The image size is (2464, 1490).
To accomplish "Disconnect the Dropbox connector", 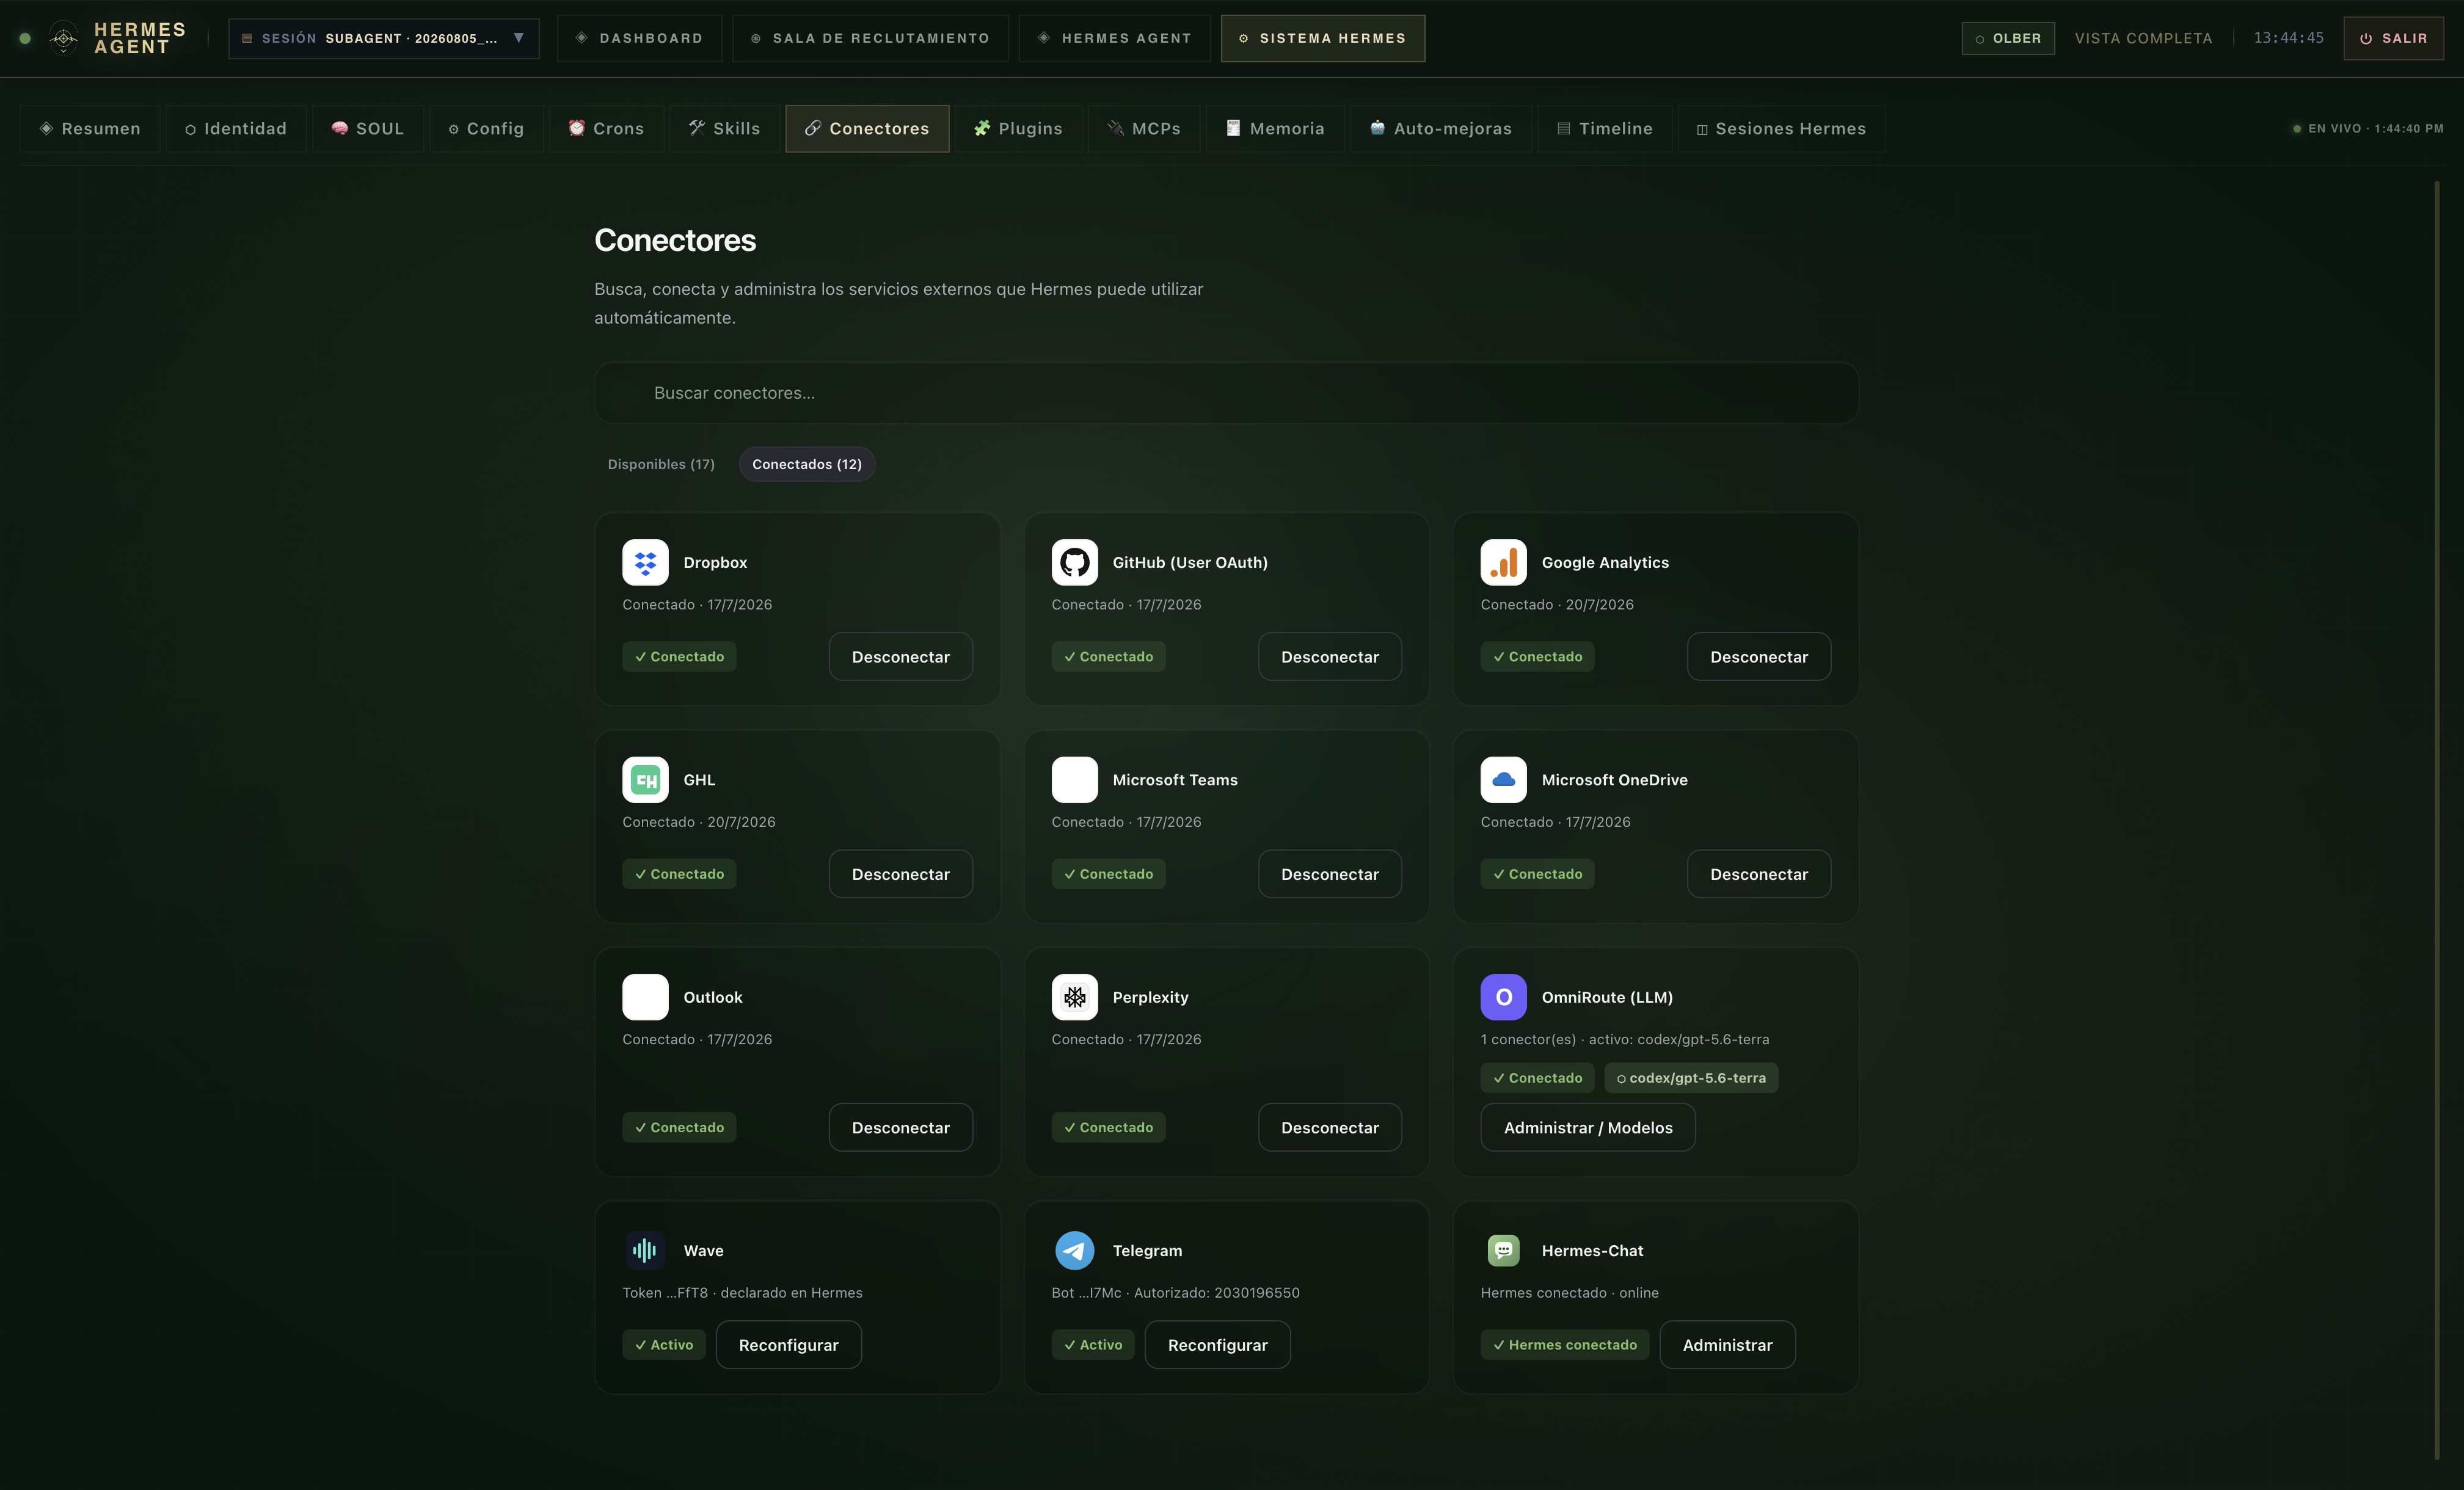I will click(900, 656).
